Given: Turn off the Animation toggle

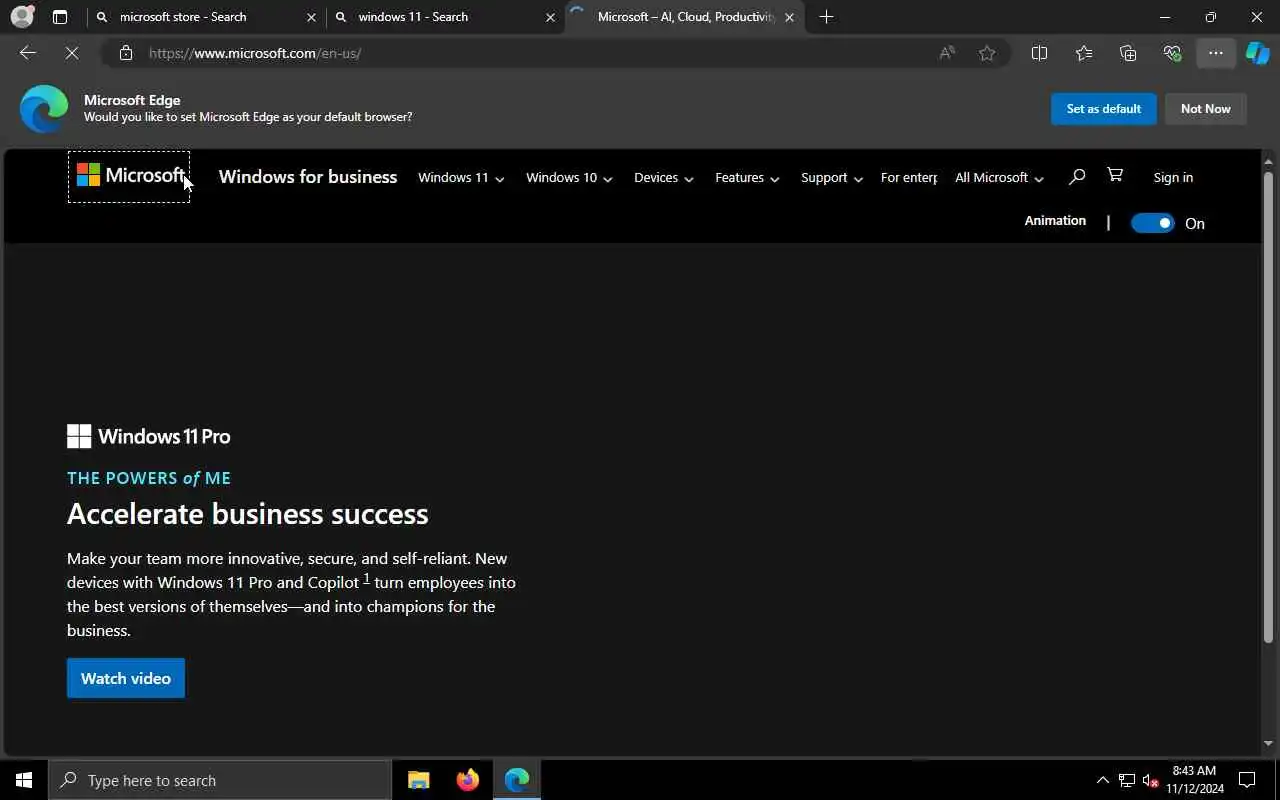Looking at the screenshot, I should [x=1152, y=223].
